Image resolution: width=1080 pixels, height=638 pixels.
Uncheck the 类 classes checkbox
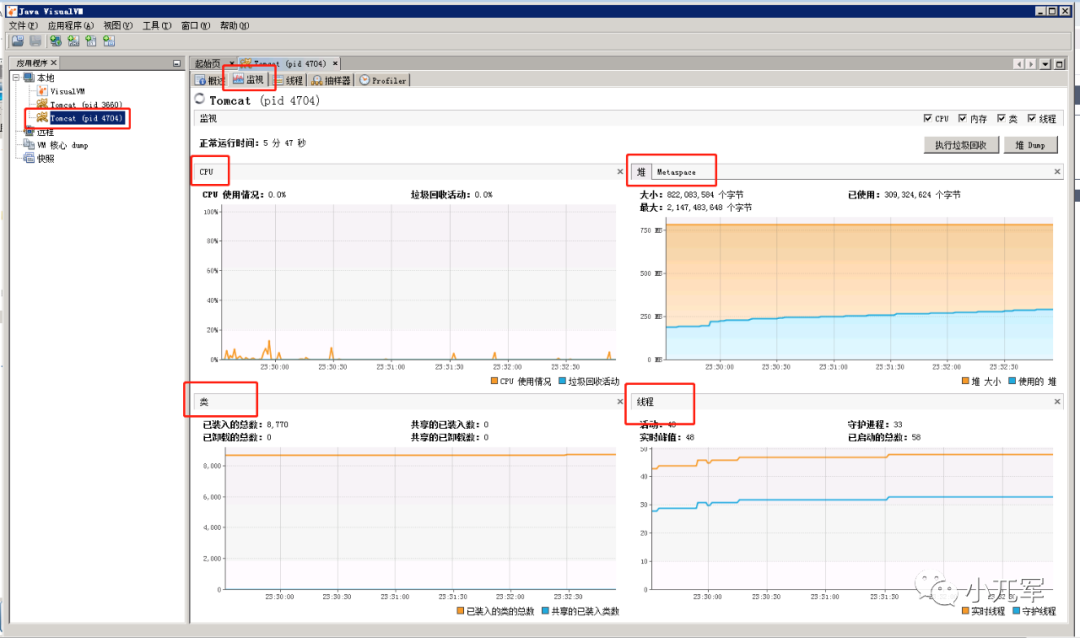click(1001, 119)
